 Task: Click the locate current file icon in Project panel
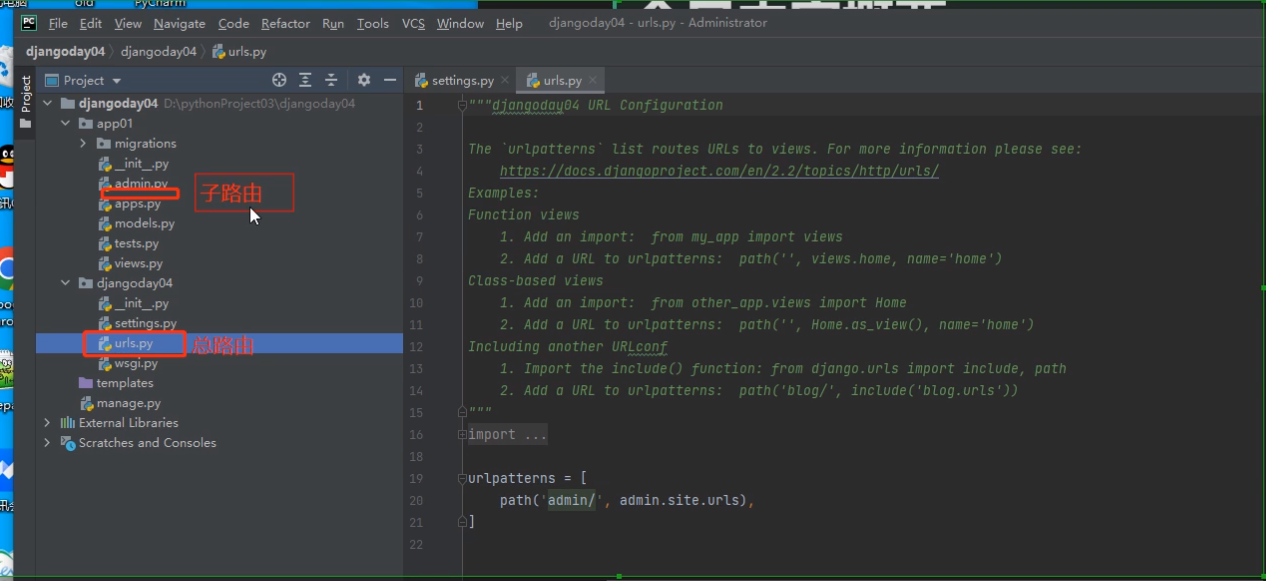pos(279,80)
